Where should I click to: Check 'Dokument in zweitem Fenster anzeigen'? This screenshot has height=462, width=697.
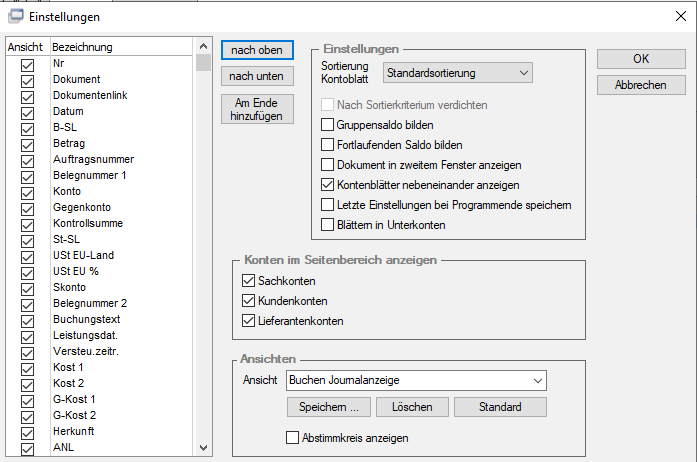328,165
